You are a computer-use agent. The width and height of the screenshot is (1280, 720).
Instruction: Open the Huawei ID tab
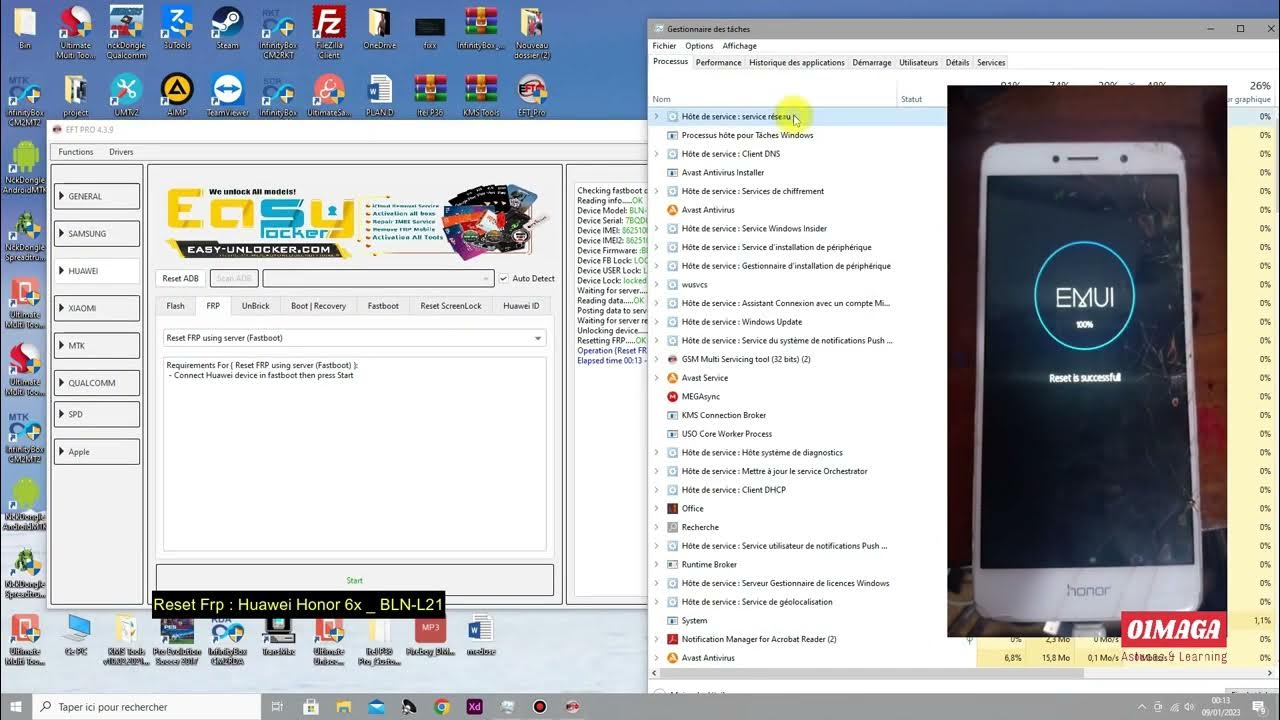pos(521,306)
